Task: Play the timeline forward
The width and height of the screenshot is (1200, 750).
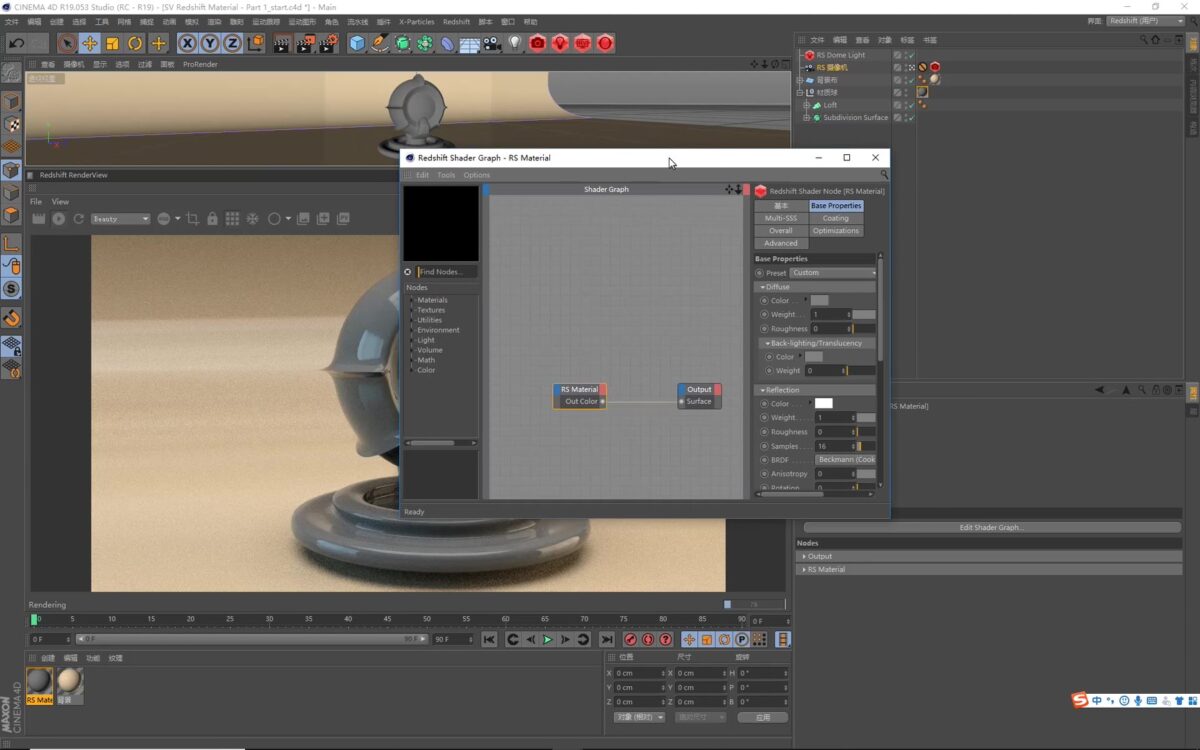Action: coord(548,639)
